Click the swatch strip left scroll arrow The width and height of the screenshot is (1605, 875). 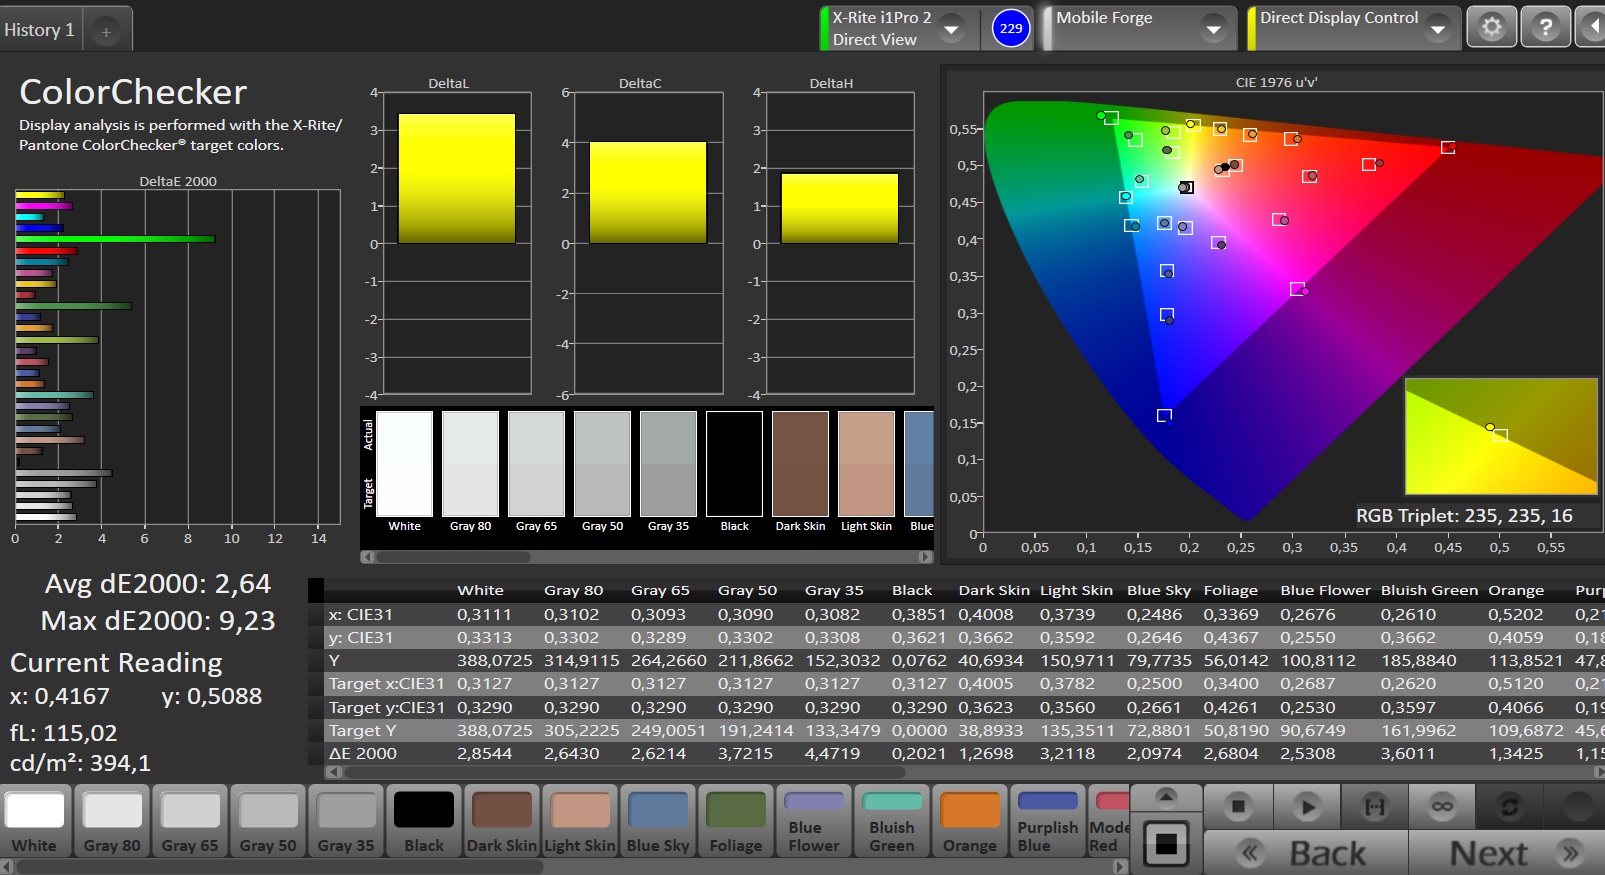(x=367, y=557)
